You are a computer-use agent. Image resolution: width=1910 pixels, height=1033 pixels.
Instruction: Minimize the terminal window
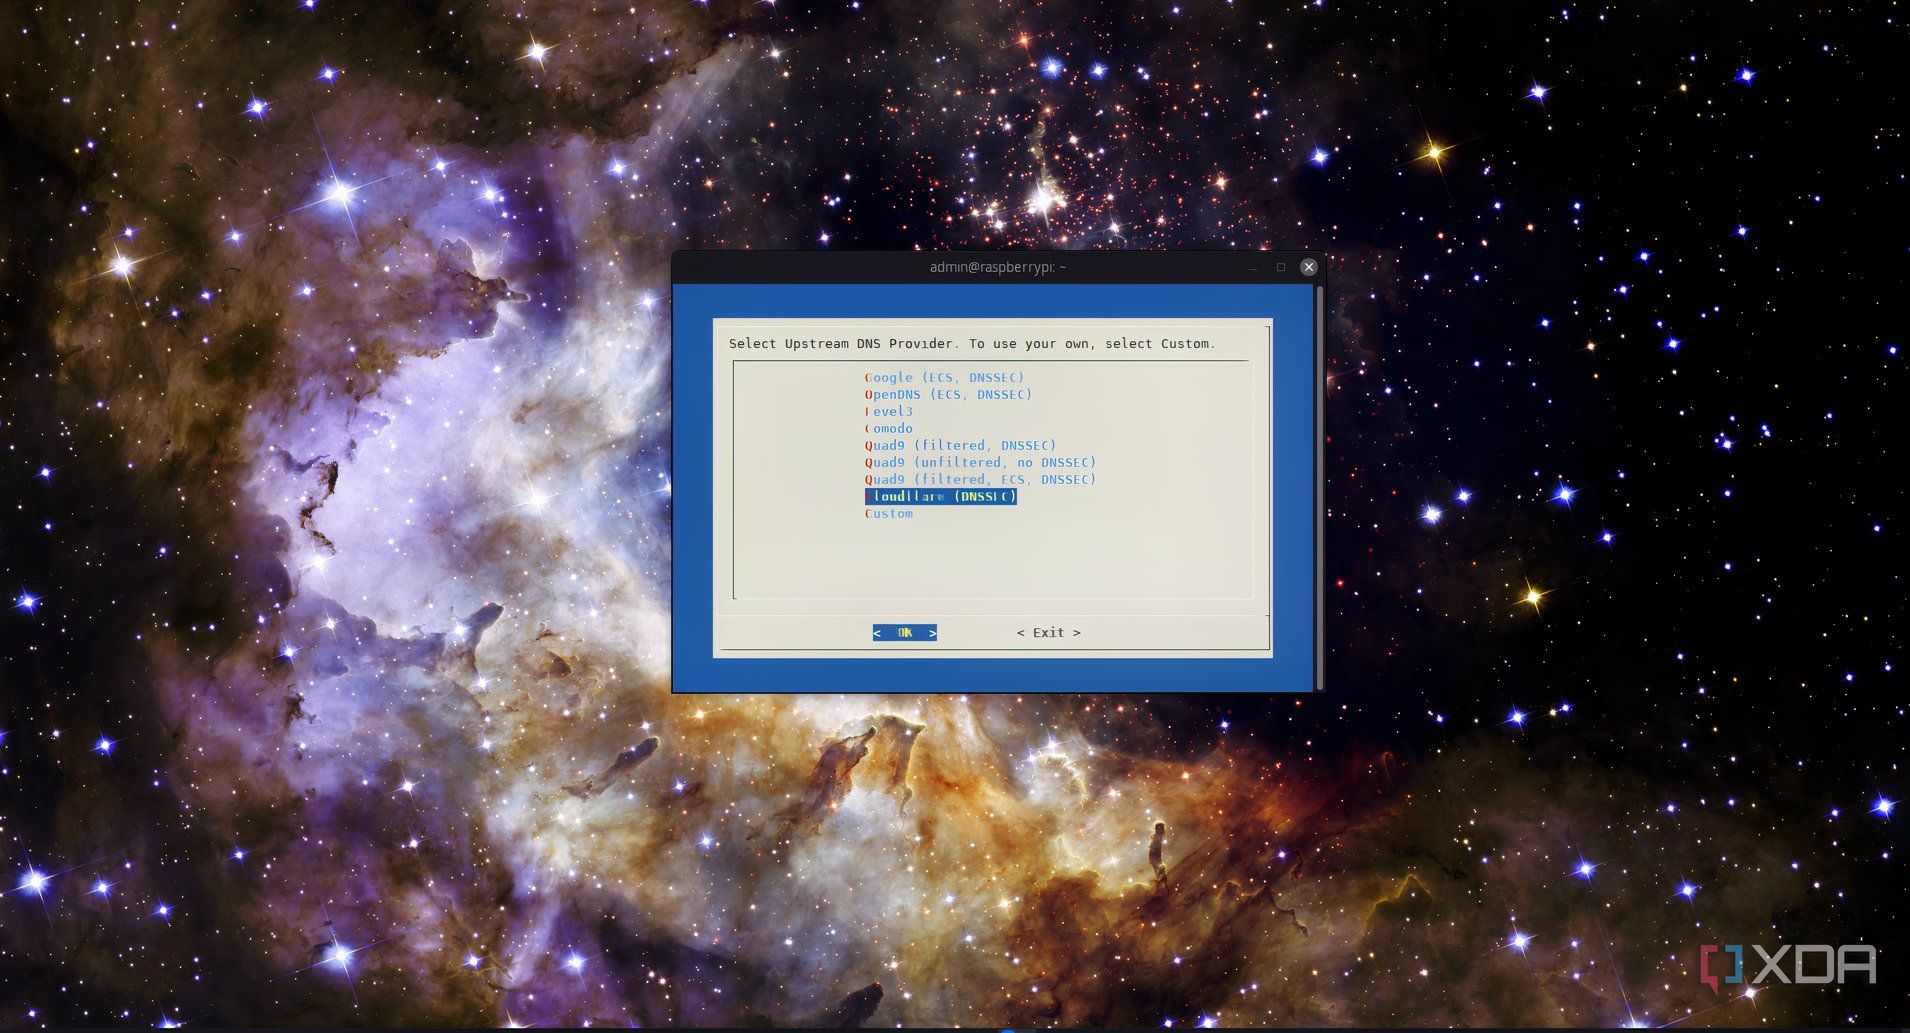1252,267
